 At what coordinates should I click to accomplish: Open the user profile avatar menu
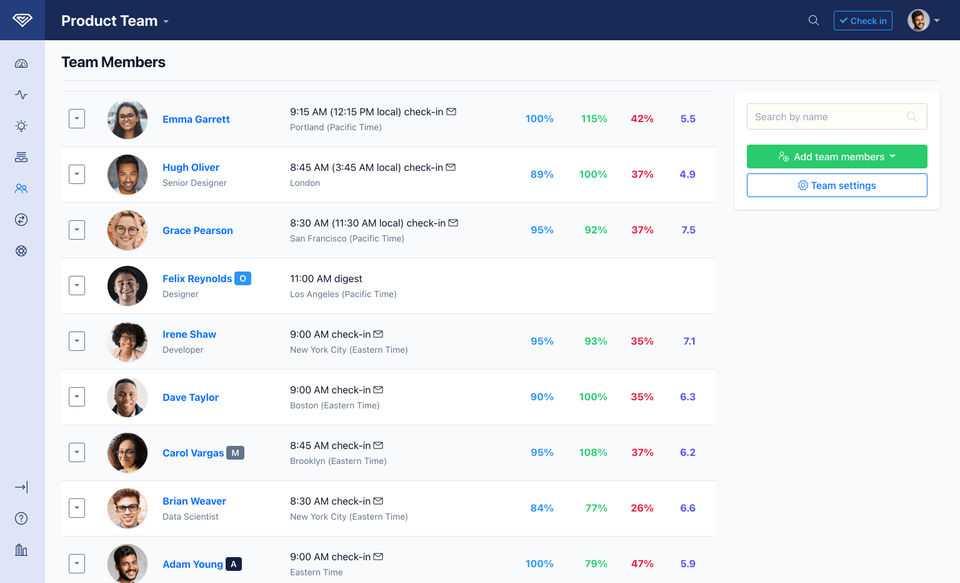click(x=923, y=20)
